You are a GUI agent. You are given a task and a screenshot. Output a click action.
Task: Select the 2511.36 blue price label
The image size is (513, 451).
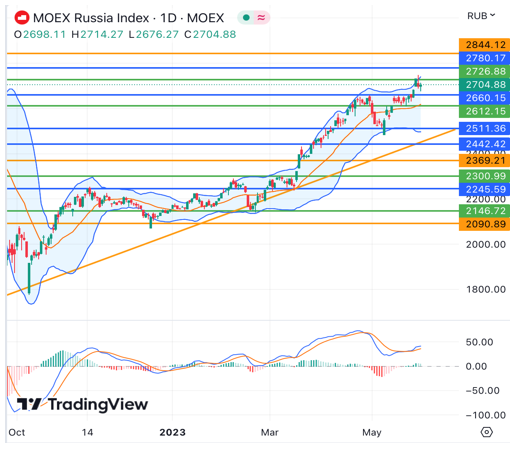click(484, 128)
